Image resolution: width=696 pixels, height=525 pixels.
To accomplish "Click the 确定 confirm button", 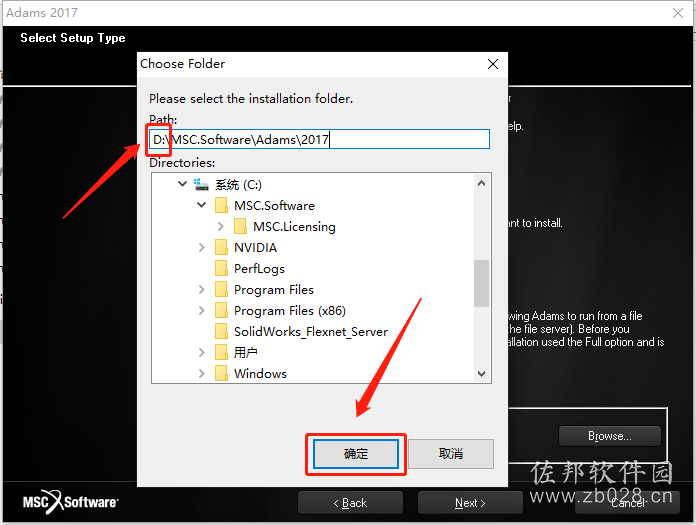I will (x=356, y=454).
